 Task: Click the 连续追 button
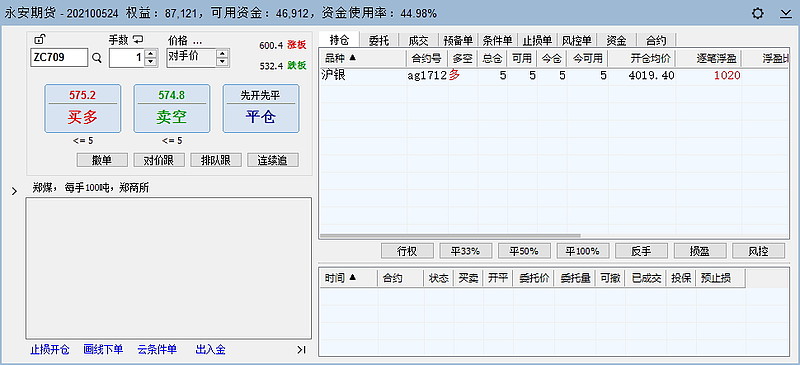(272, 160)
